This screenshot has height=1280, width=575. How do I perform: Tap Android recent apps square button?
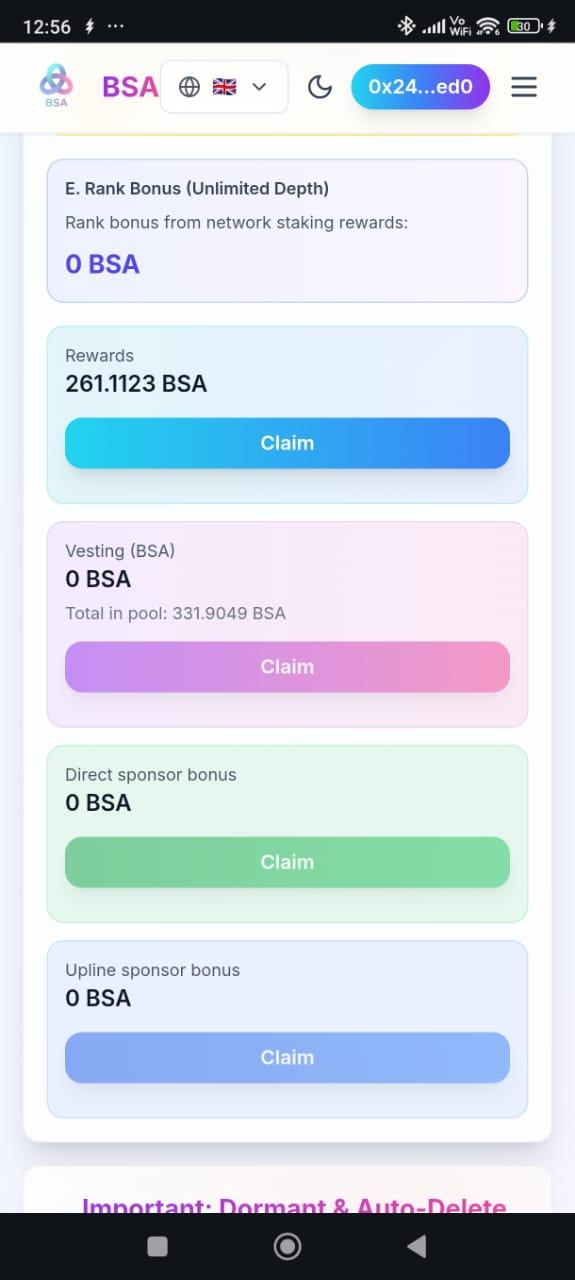[157, 1245]
